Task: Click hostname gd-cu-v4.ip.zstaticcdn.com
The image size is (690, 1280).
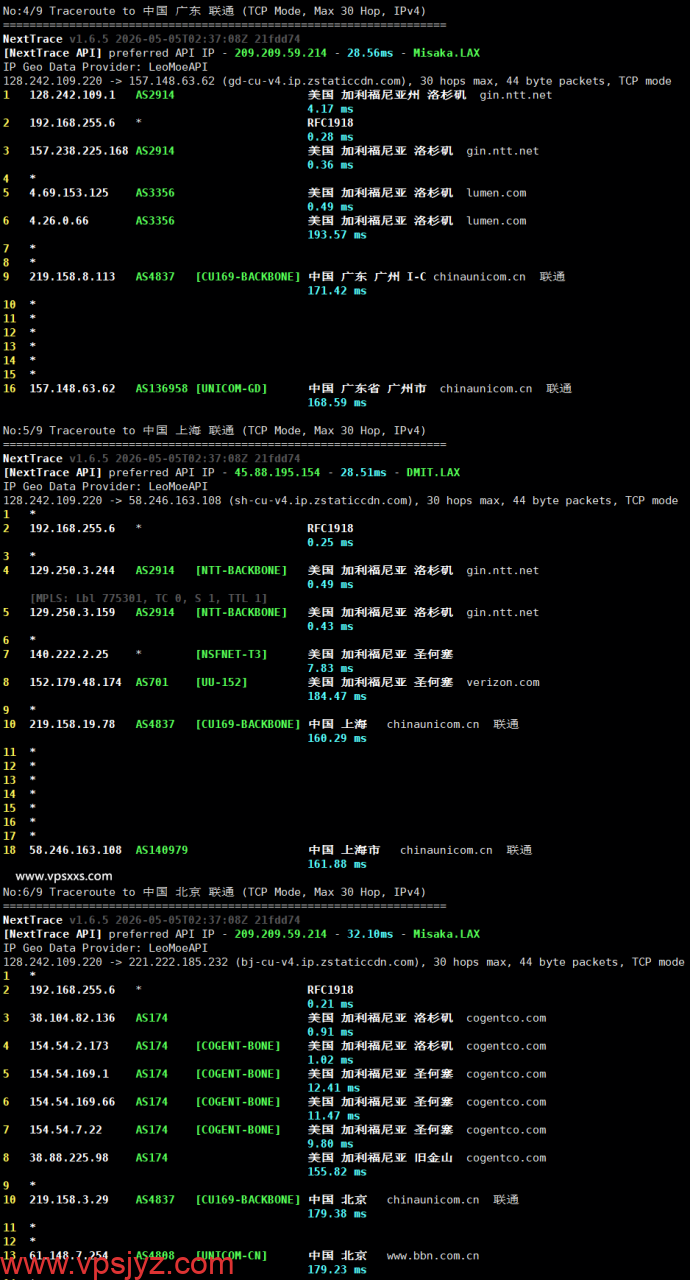Action: 315,81
